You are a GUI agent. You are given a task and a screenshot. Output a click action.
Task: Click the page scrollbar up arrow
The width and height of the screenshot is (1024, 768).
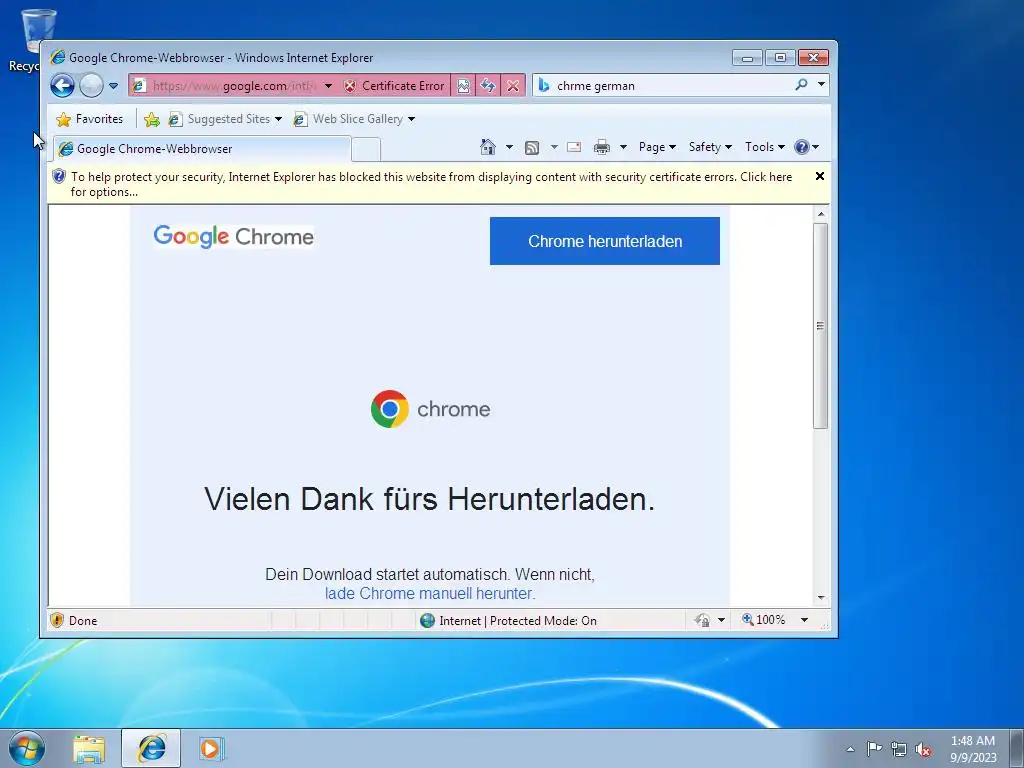(821, 214)
